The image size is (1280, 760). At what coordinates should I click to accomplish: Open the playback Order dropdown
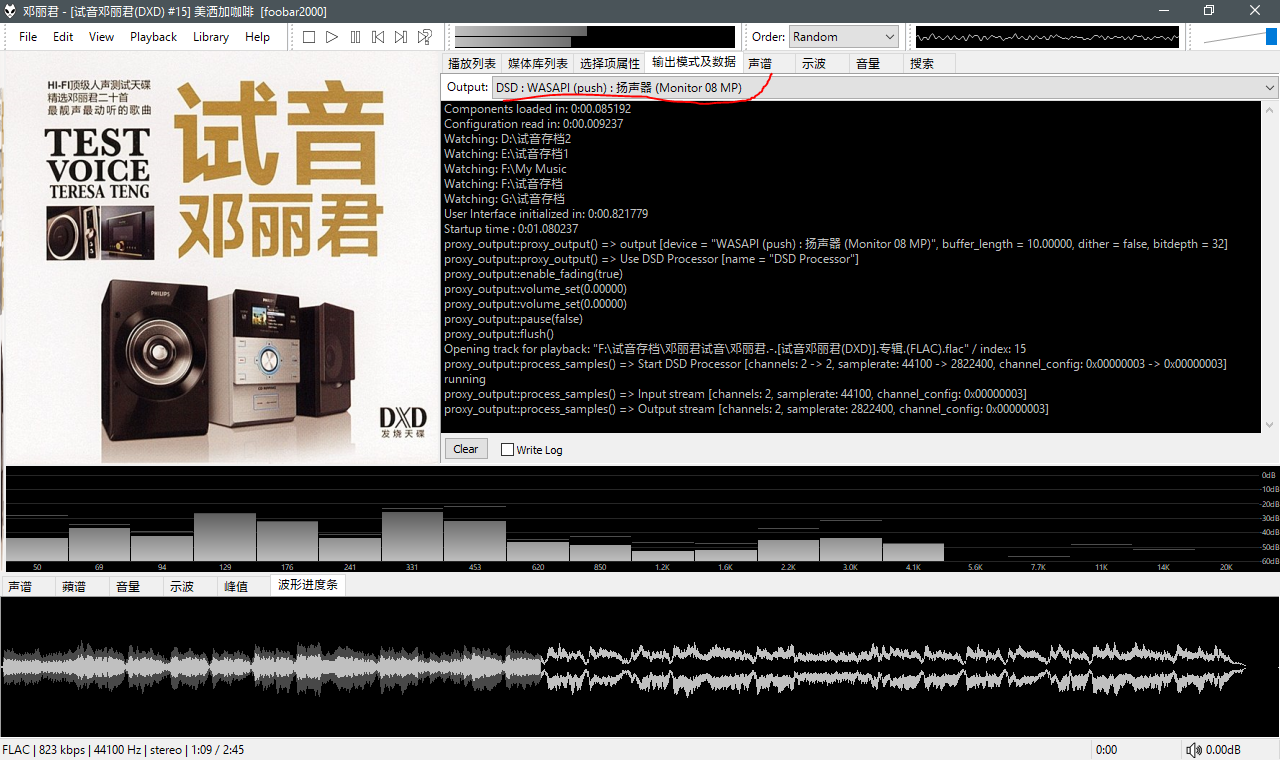(x=844, y=37)
